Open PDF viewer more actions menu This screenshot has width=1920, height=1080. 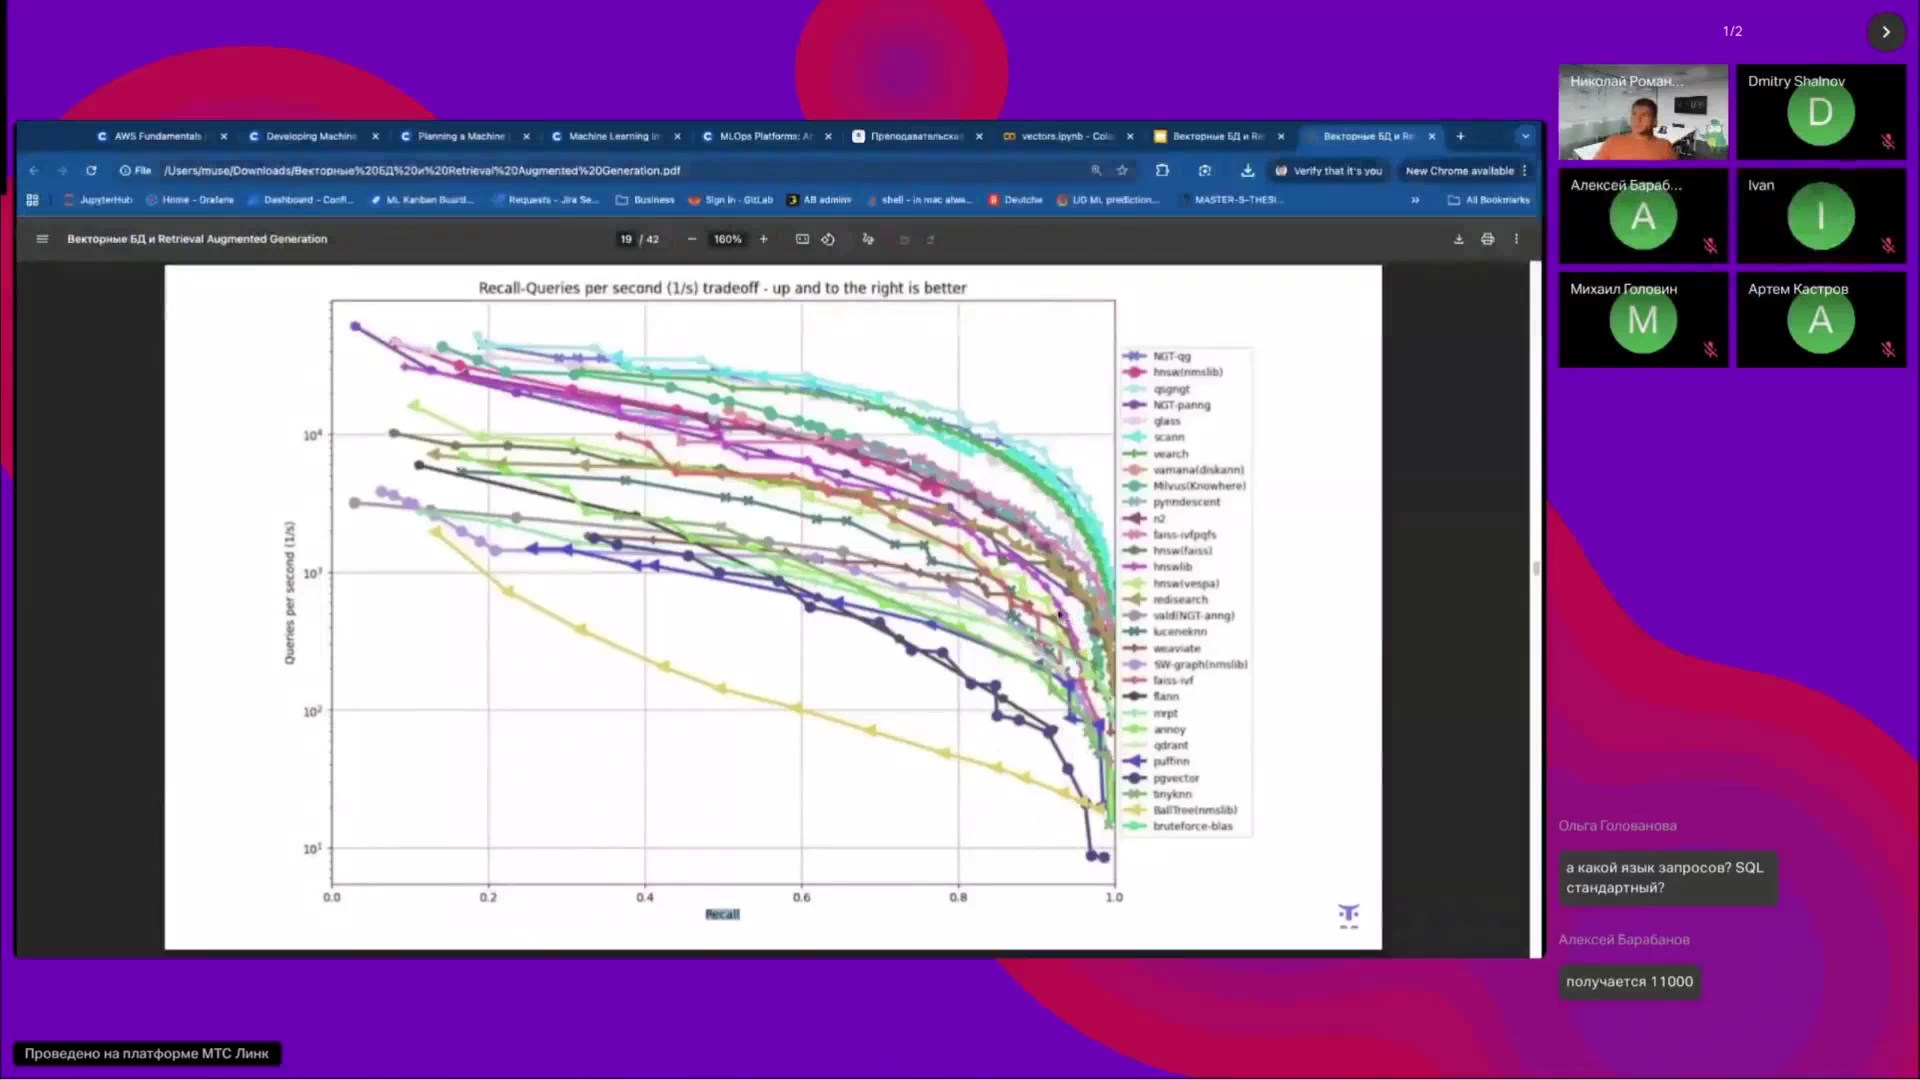coord(1517,239)
